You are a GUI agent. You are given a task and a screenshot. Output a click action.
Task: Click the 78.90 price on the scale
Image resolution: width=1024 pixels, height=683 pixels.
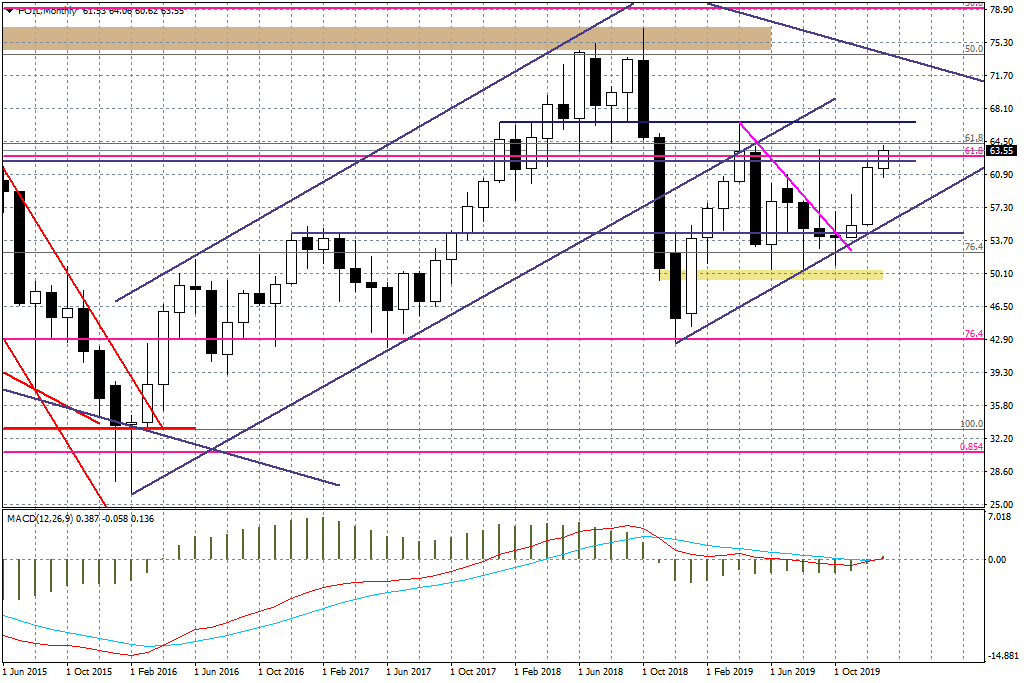click(x=1002, y=10)
